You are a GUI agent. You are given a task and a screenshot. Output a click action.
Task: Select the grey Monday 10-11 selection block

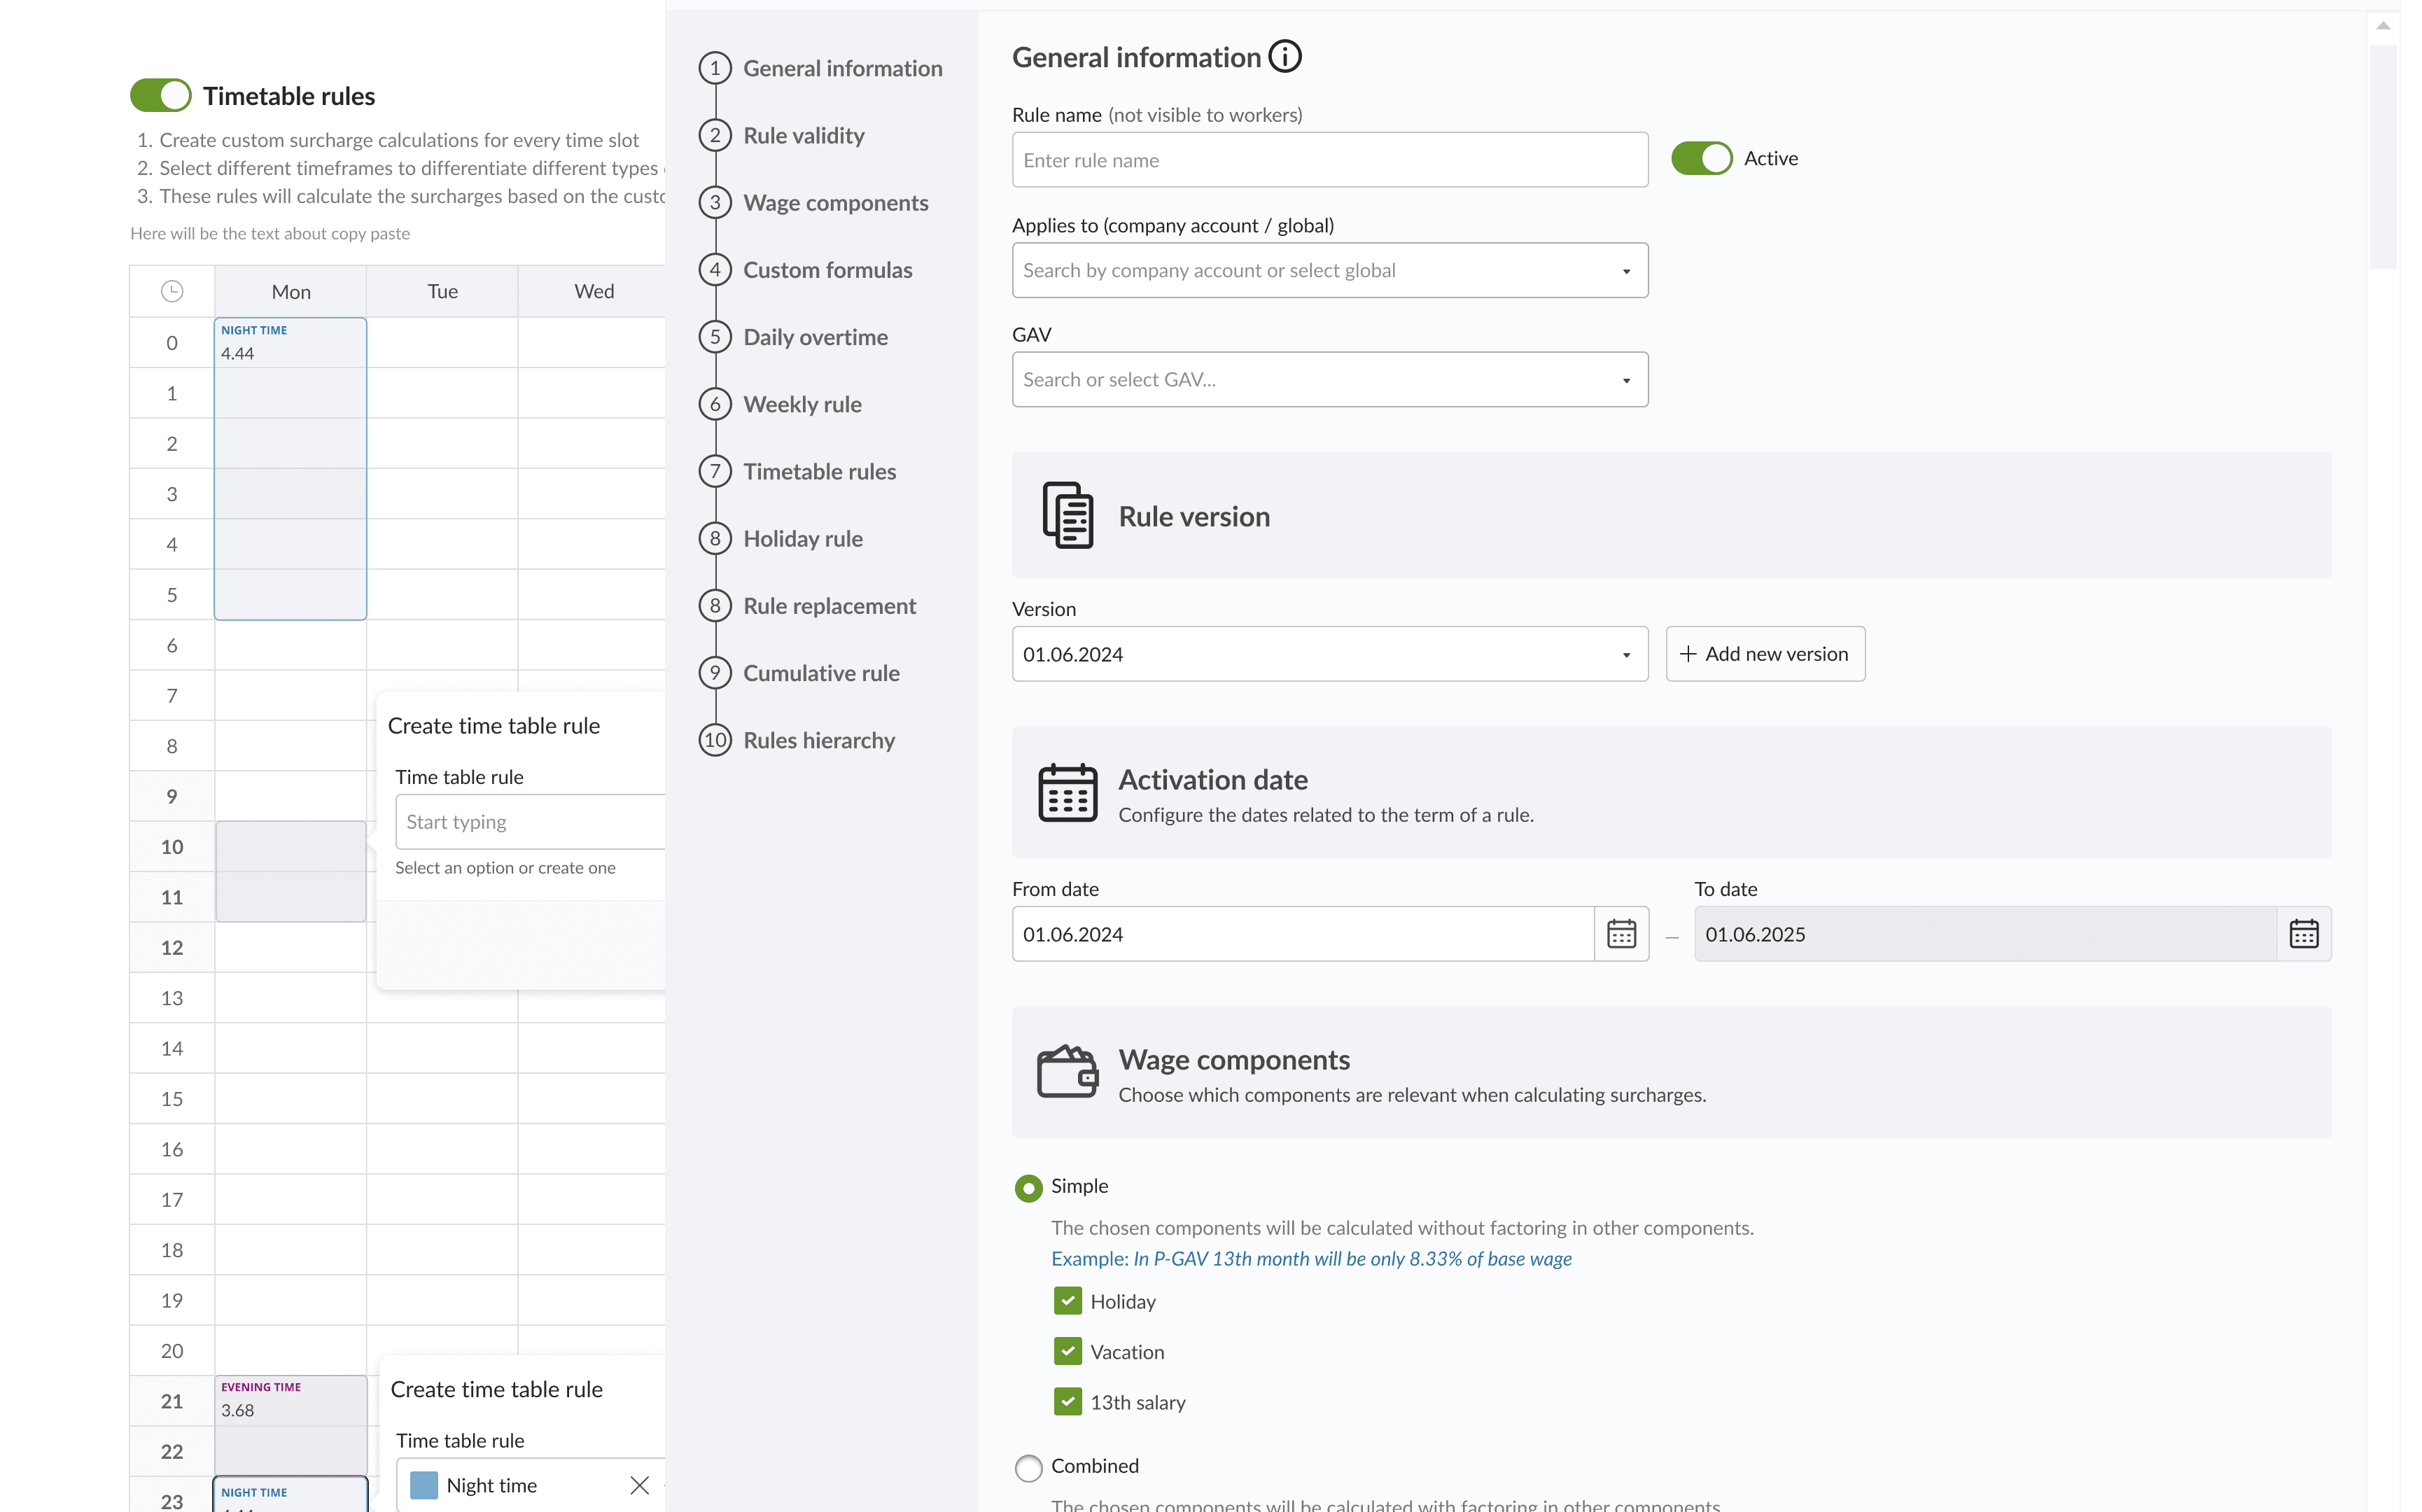click(291, 872)
